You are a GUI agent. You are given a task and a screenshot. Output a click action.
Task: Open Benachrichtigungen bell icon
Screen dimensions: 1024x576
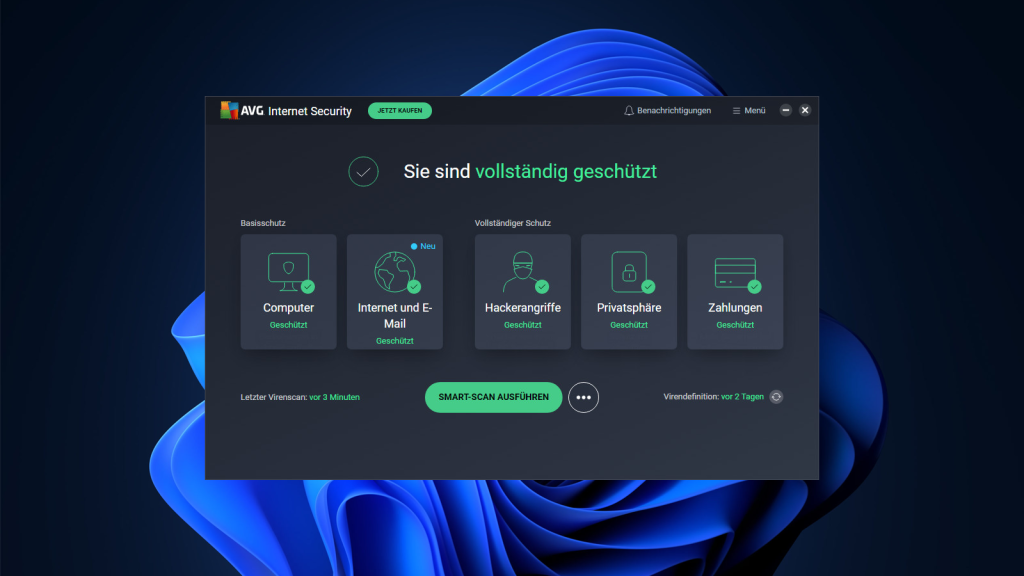pos(628,110)
